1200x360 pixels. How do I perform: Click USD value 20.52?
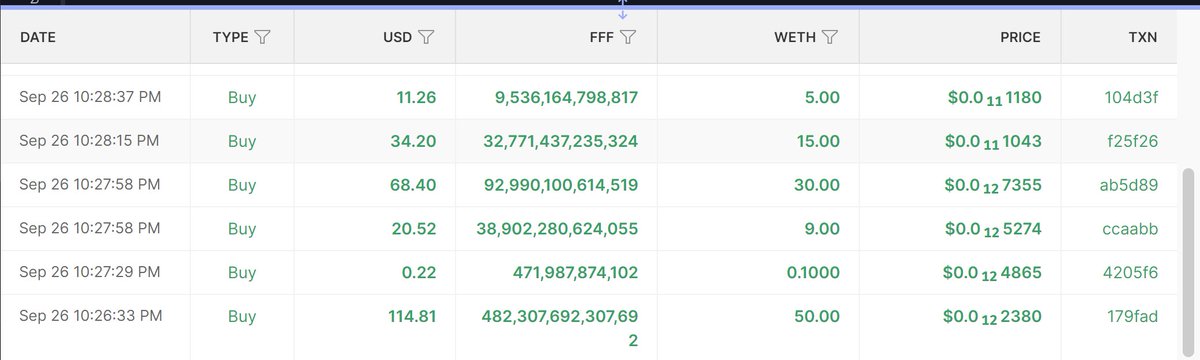tap(413, 229)
